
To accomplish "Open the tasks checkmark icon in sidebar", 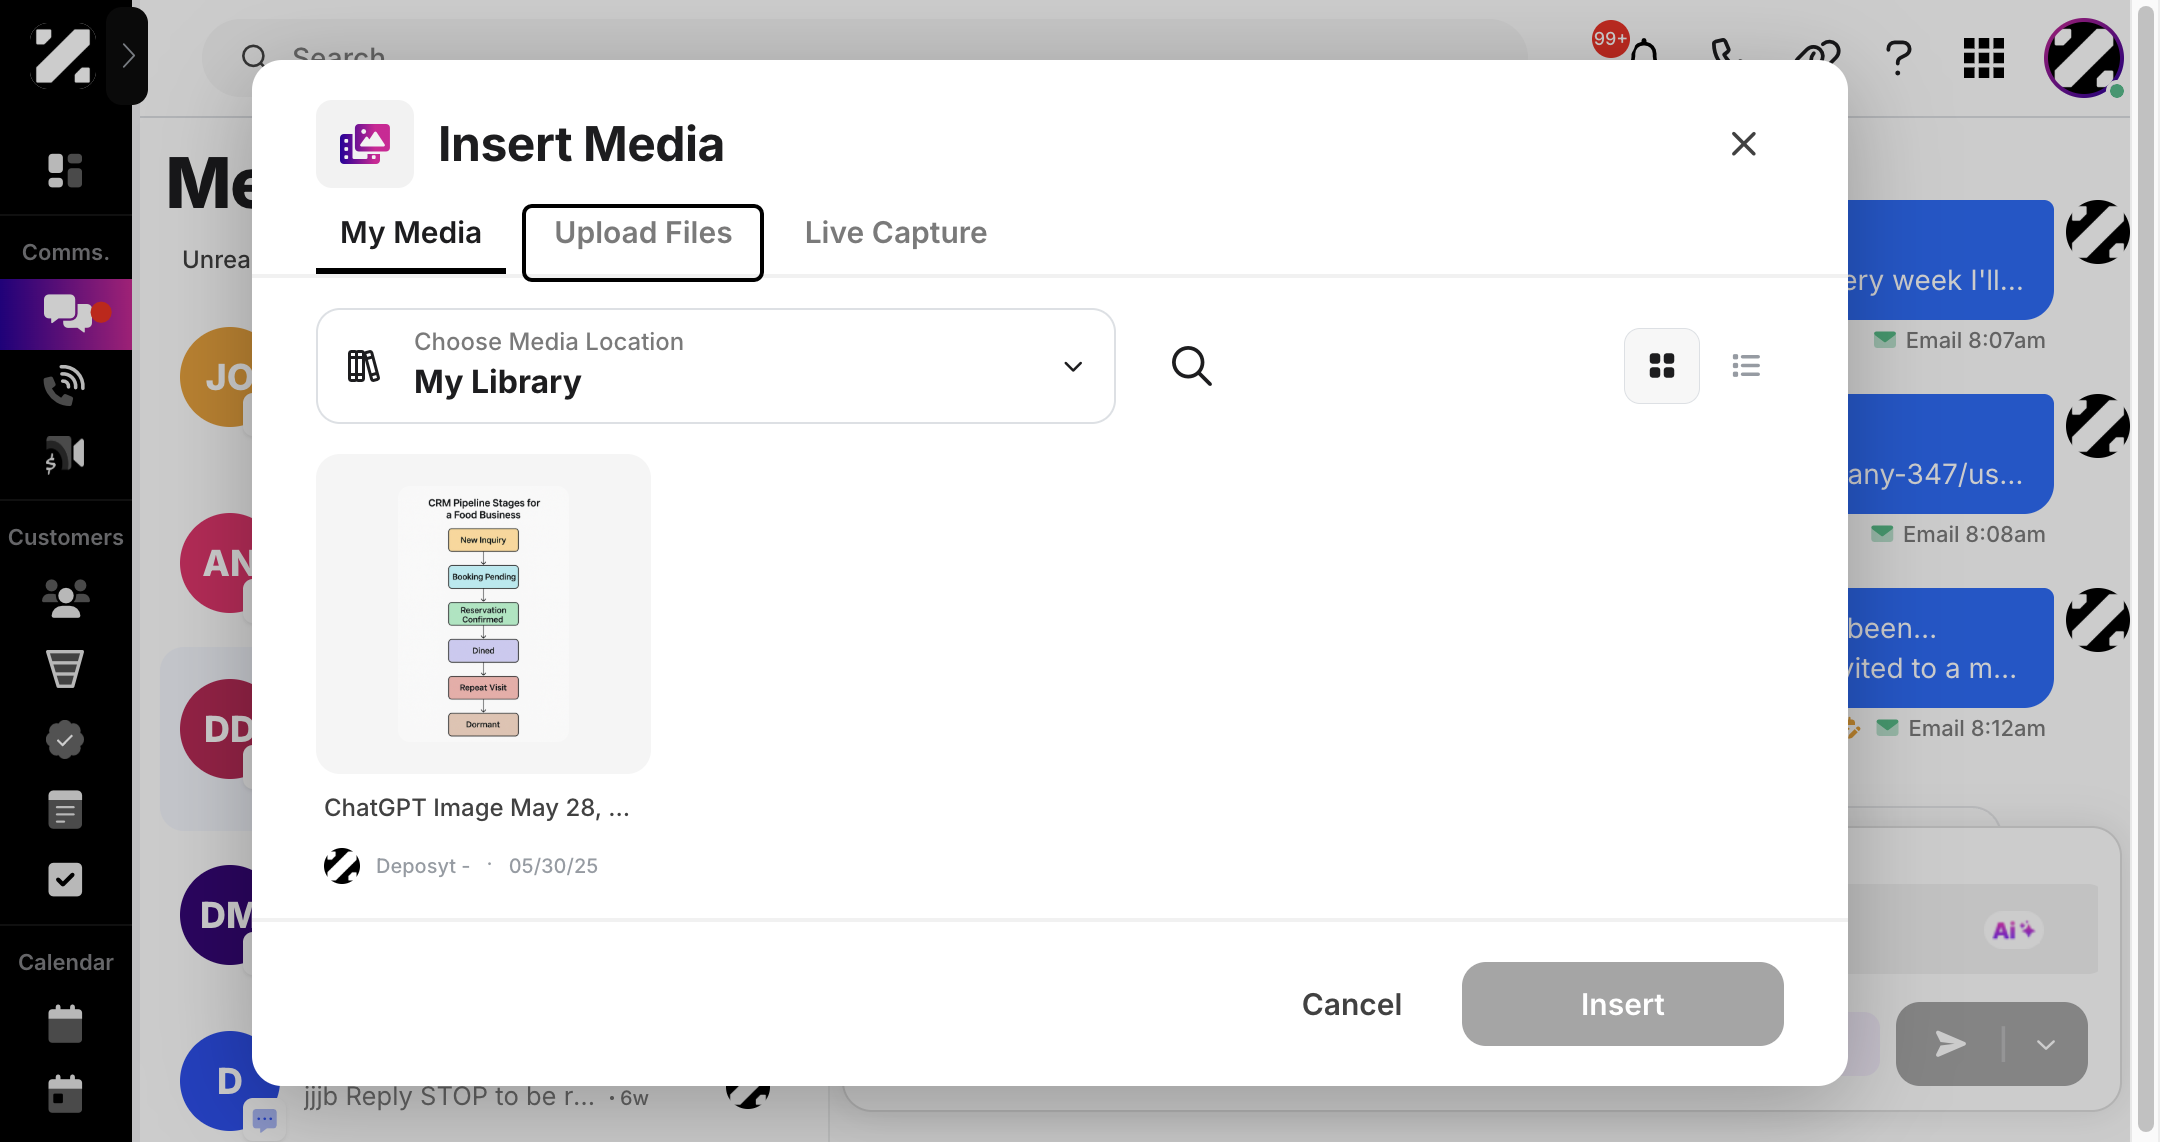I will [x=65, y=880].
